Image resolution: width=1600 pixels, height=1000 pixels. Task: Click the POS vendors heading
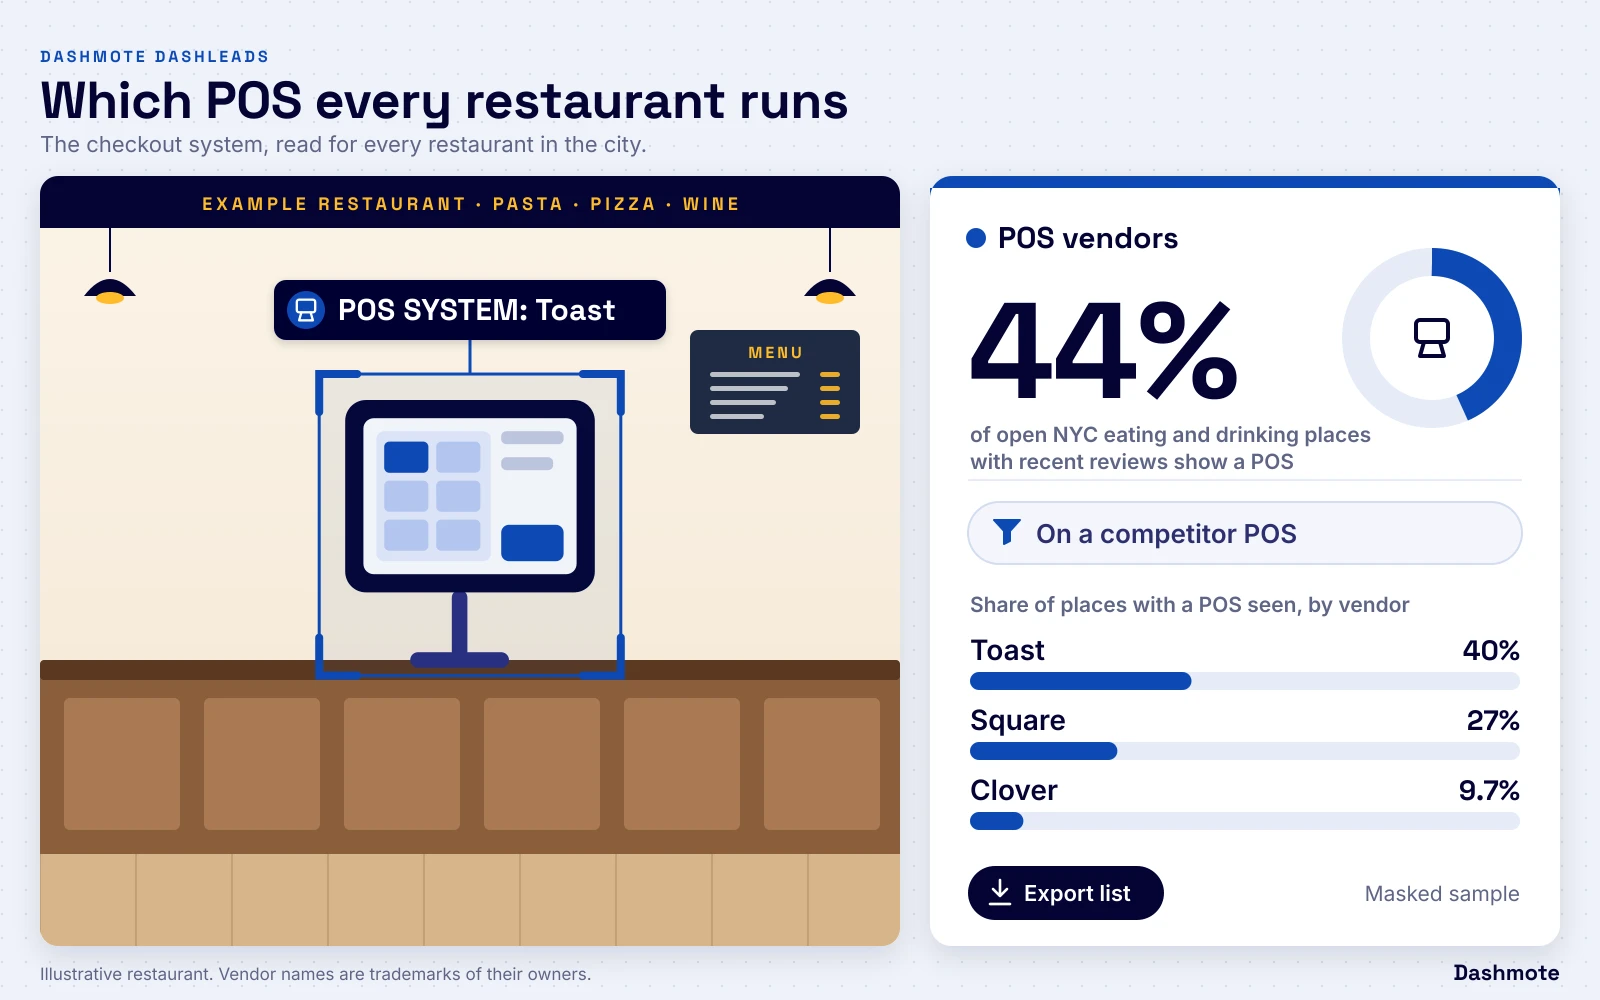[x=1088, y=238]
